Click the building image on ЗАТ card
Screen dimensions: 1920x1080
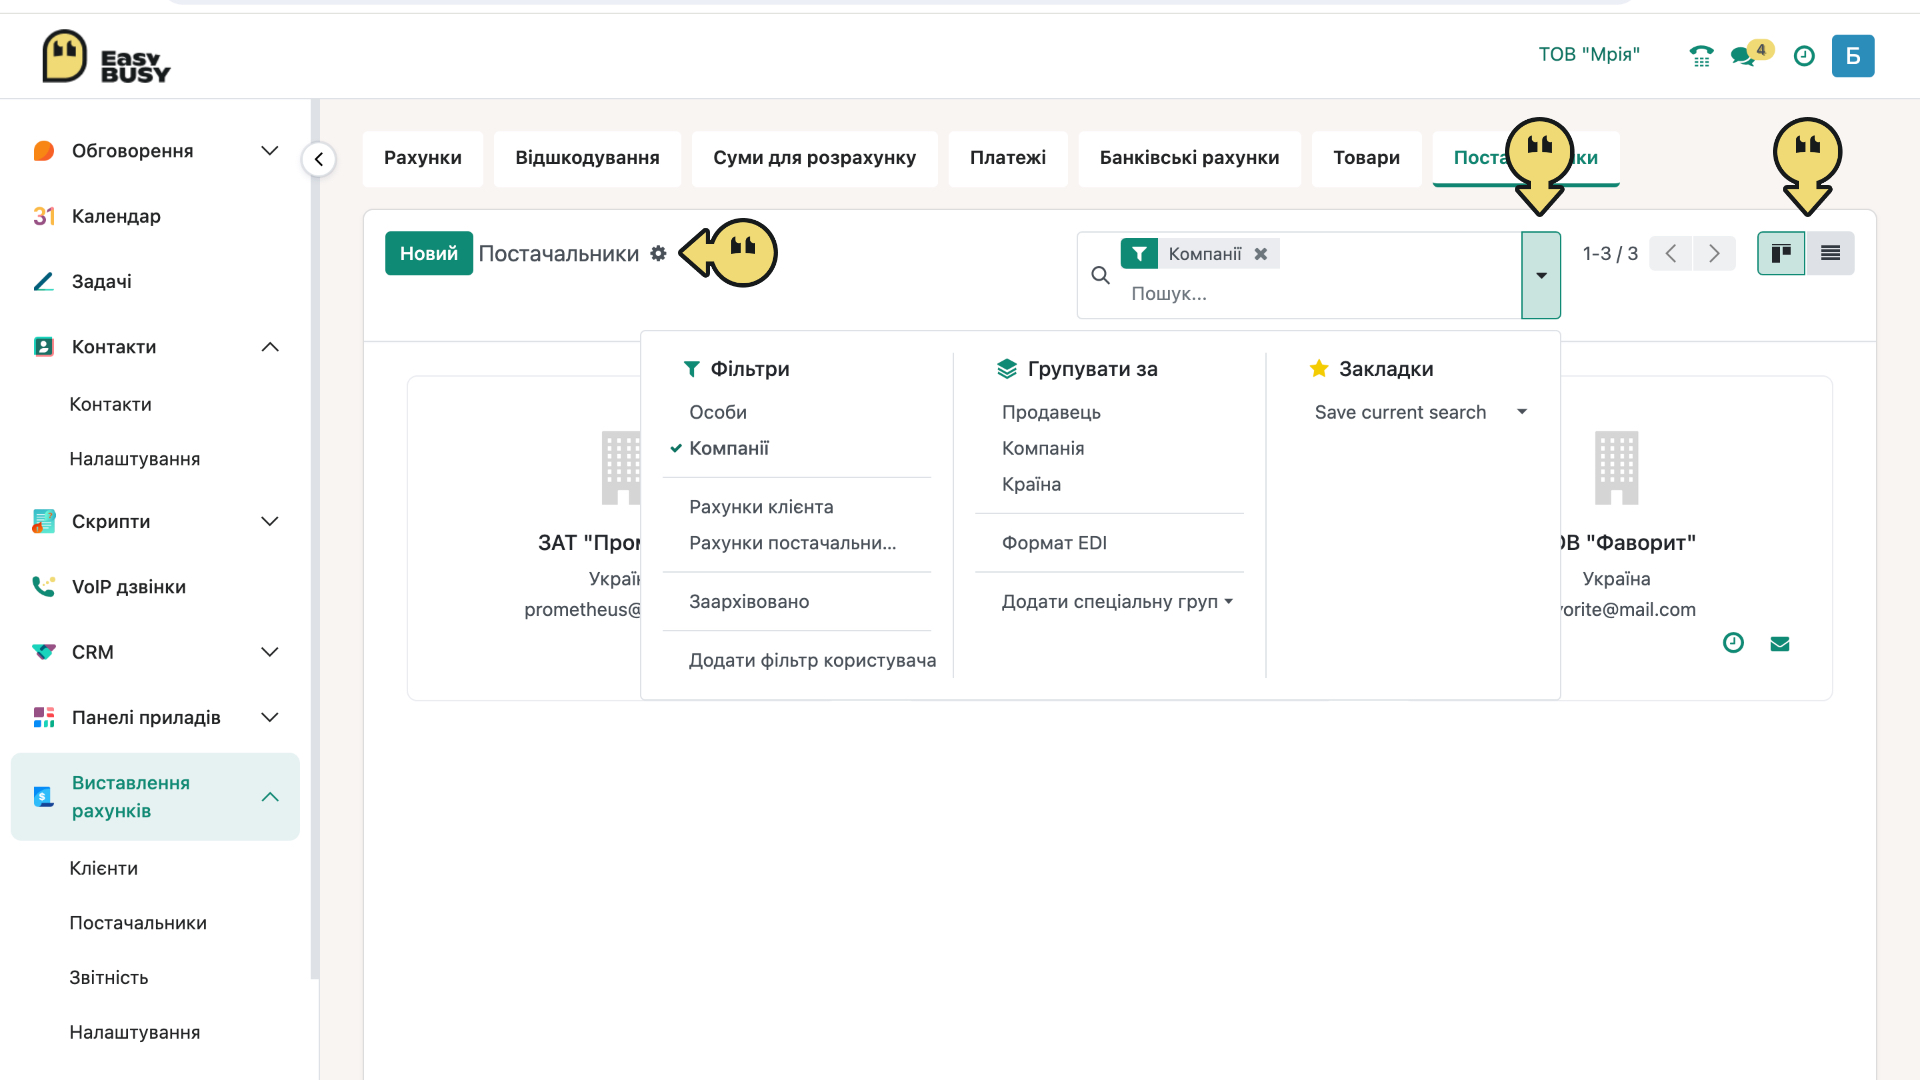click(621, 467)
